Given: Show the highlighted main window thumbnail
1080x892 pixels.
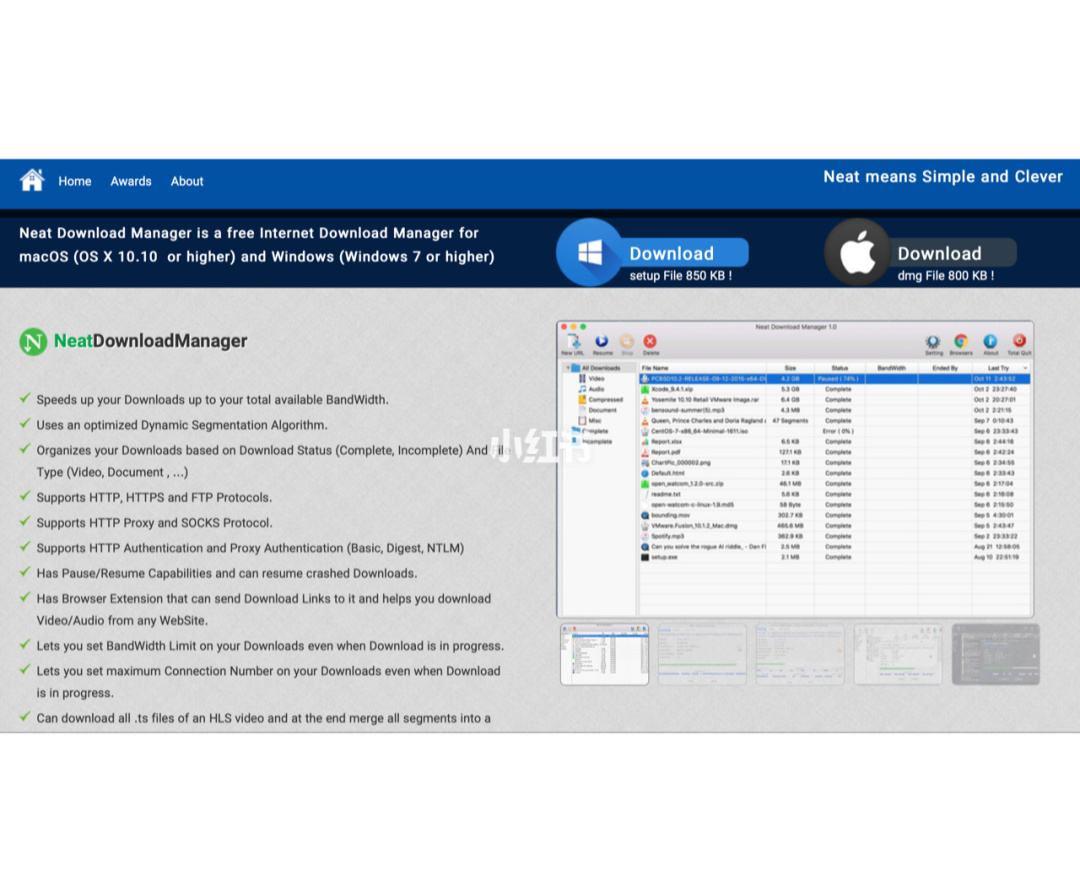Looking at the screenshot, I should coord(604,654).
